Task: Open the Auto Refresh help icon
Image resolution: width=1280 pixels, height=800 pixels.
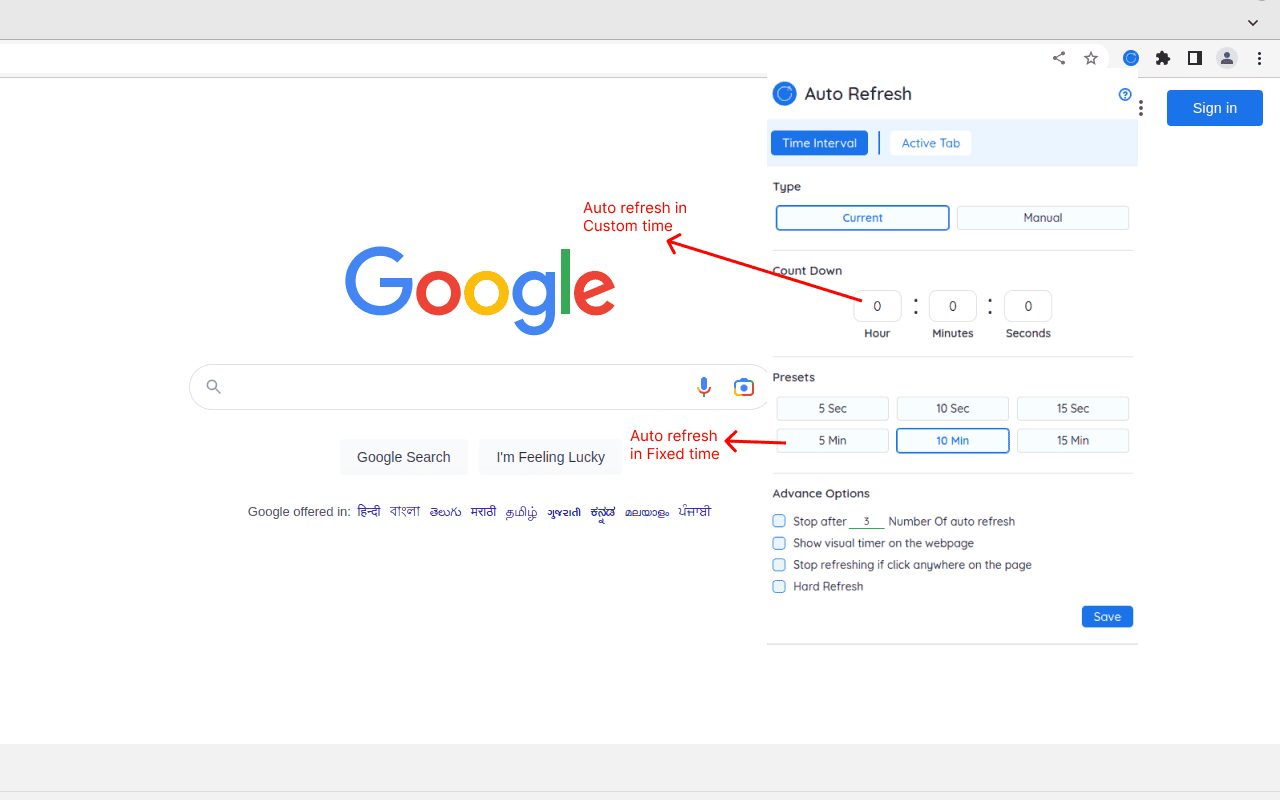Action: [x=1125, y=94]
